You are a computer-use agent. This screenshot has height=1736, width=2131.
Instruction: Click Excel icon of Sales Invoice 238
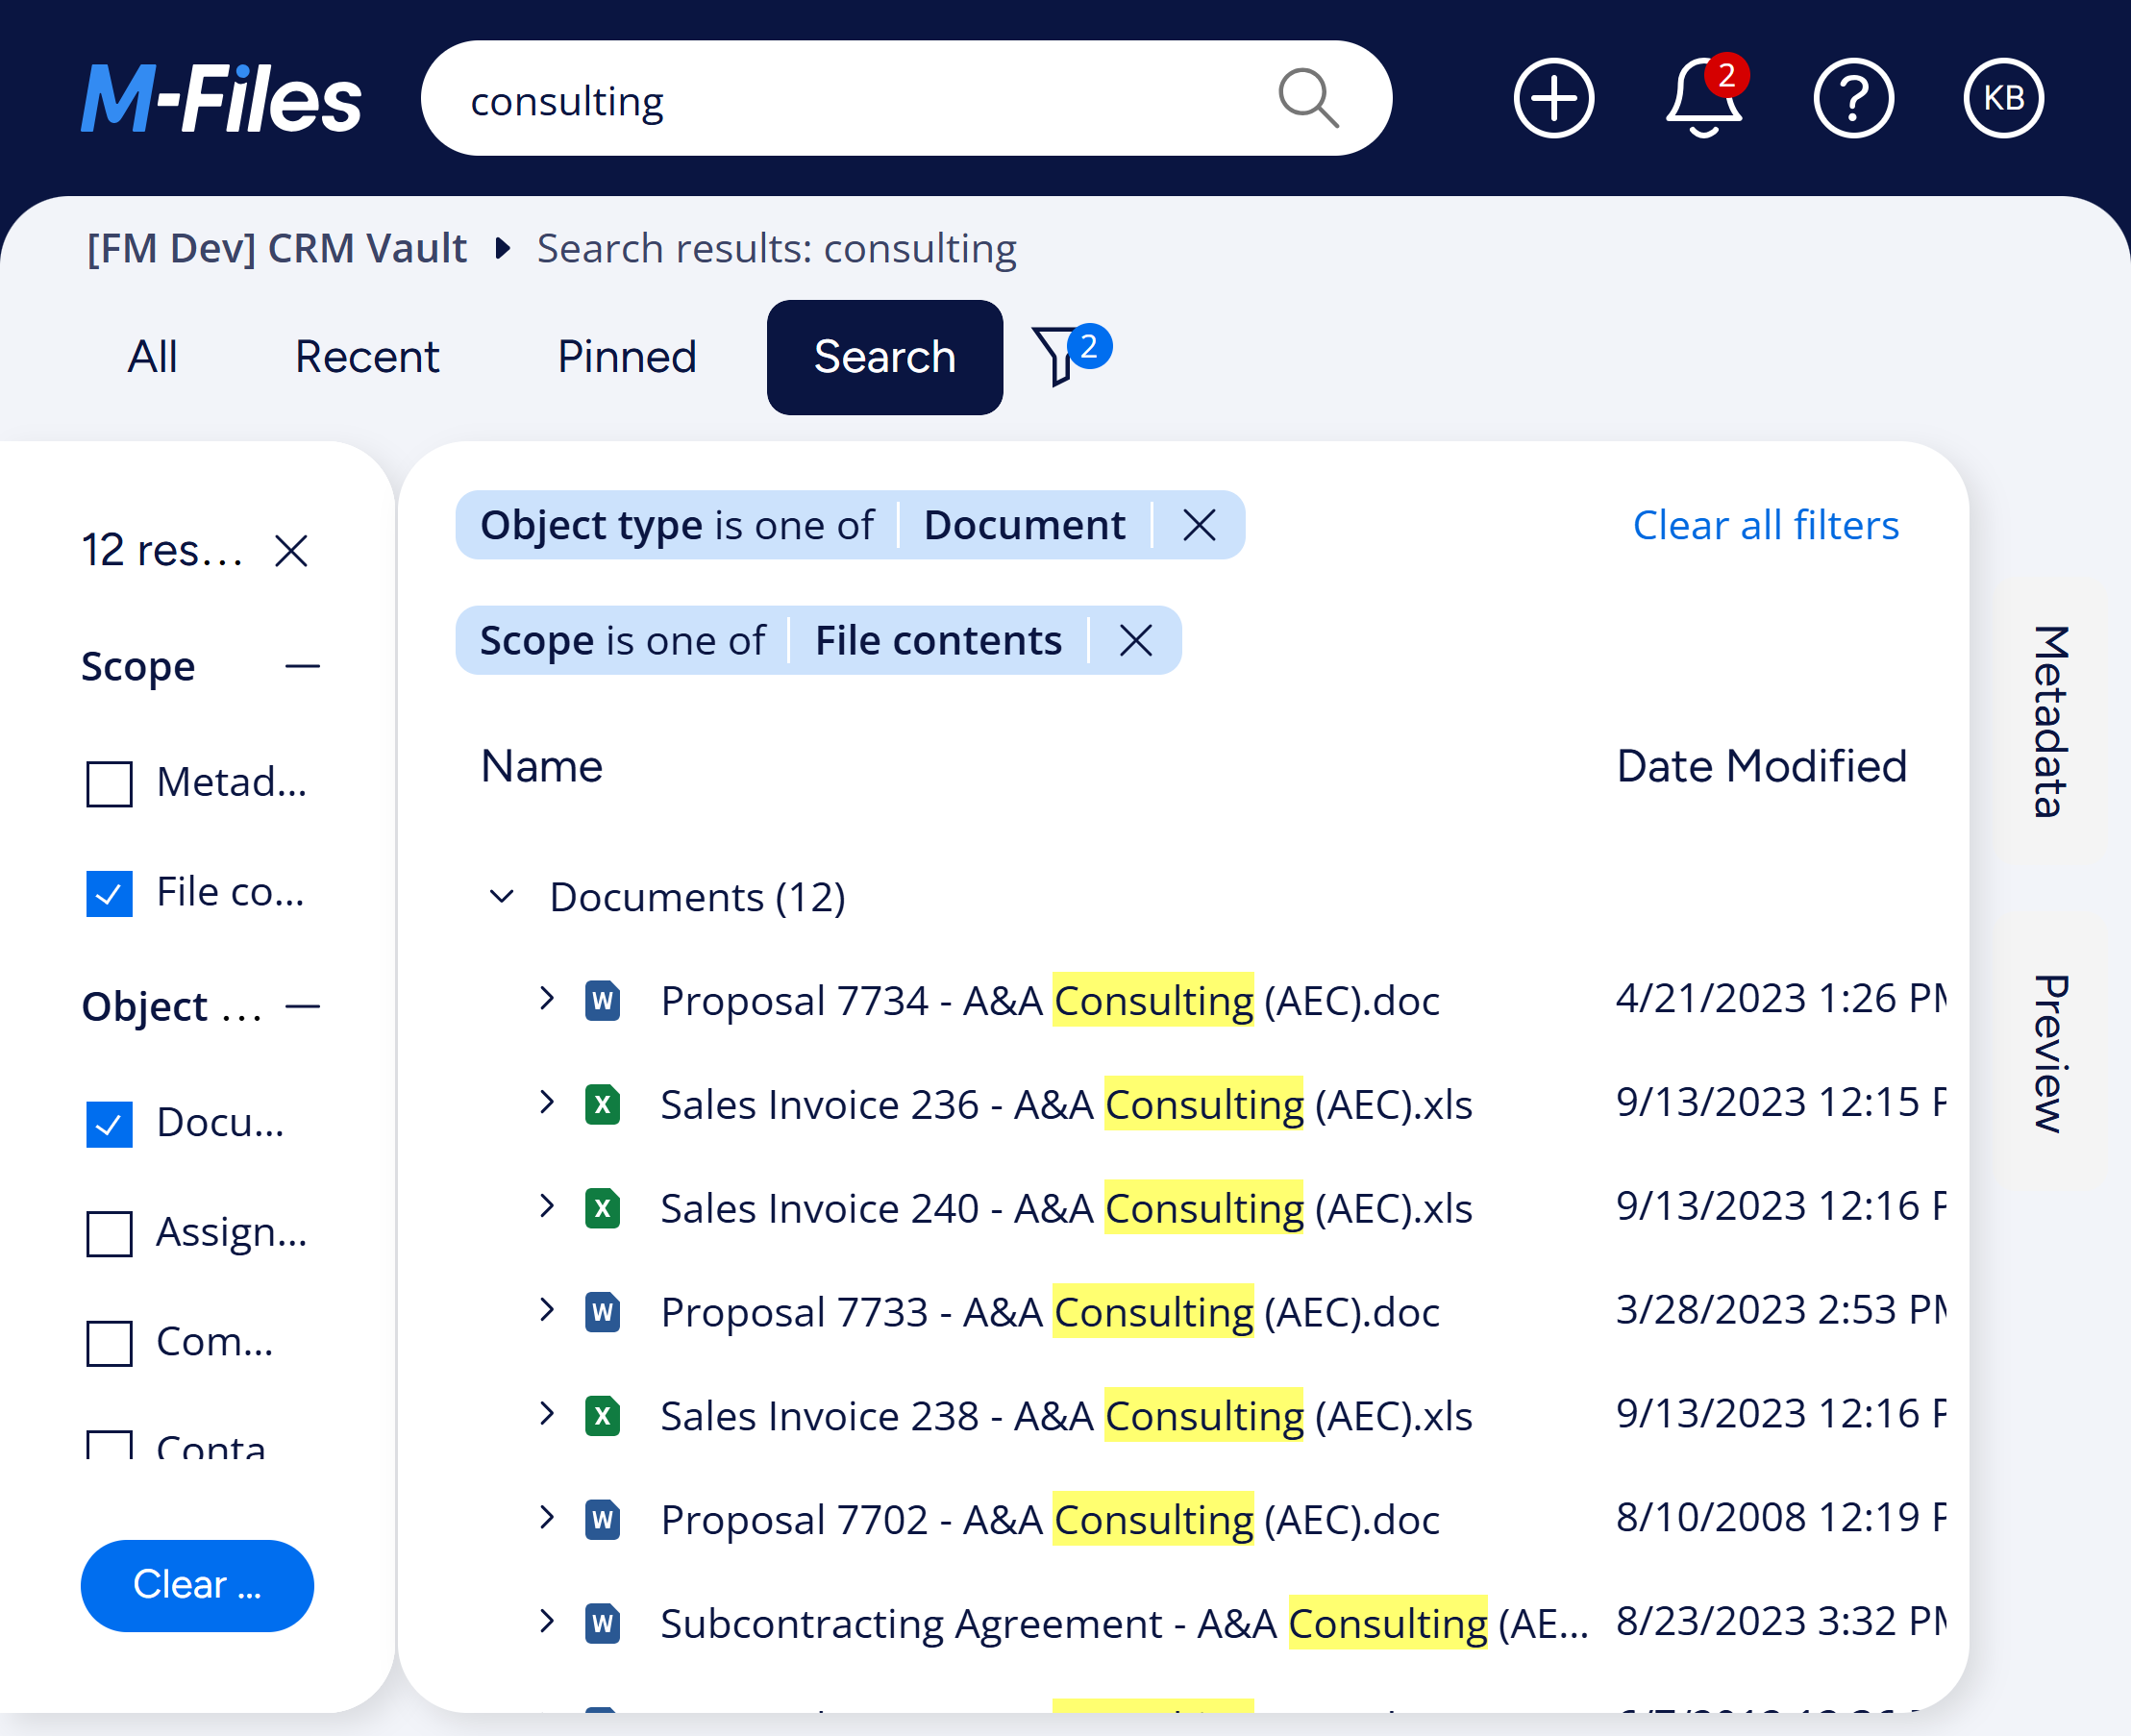(602, 1416)
